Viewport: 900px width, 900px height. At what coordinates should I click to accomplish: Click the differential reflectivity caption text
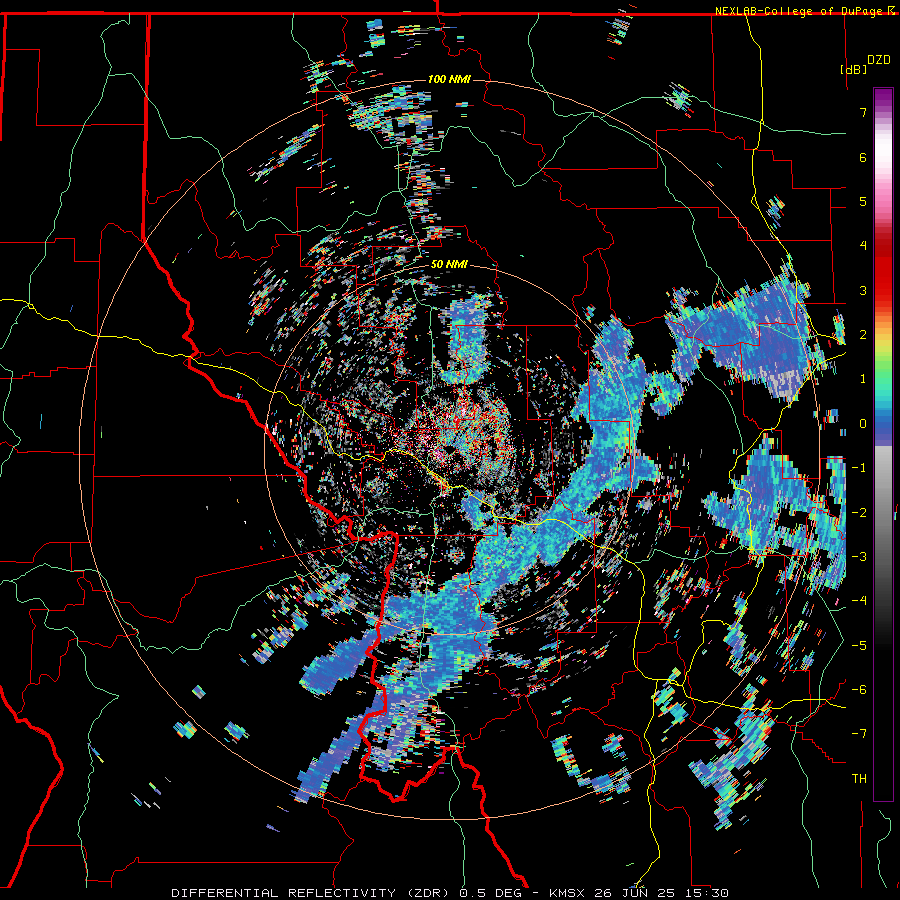[450, 893]
